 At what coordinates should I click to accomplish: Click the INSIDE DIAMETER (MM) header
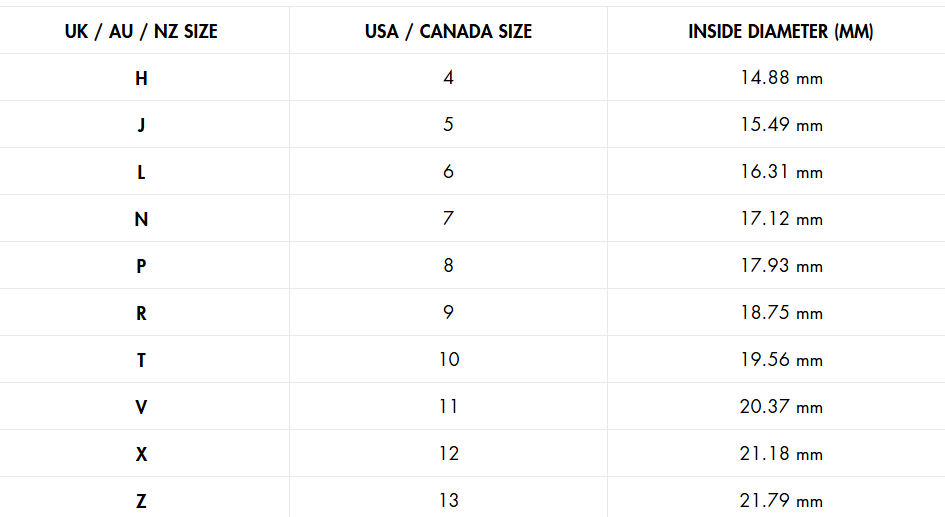coord(781,31)
